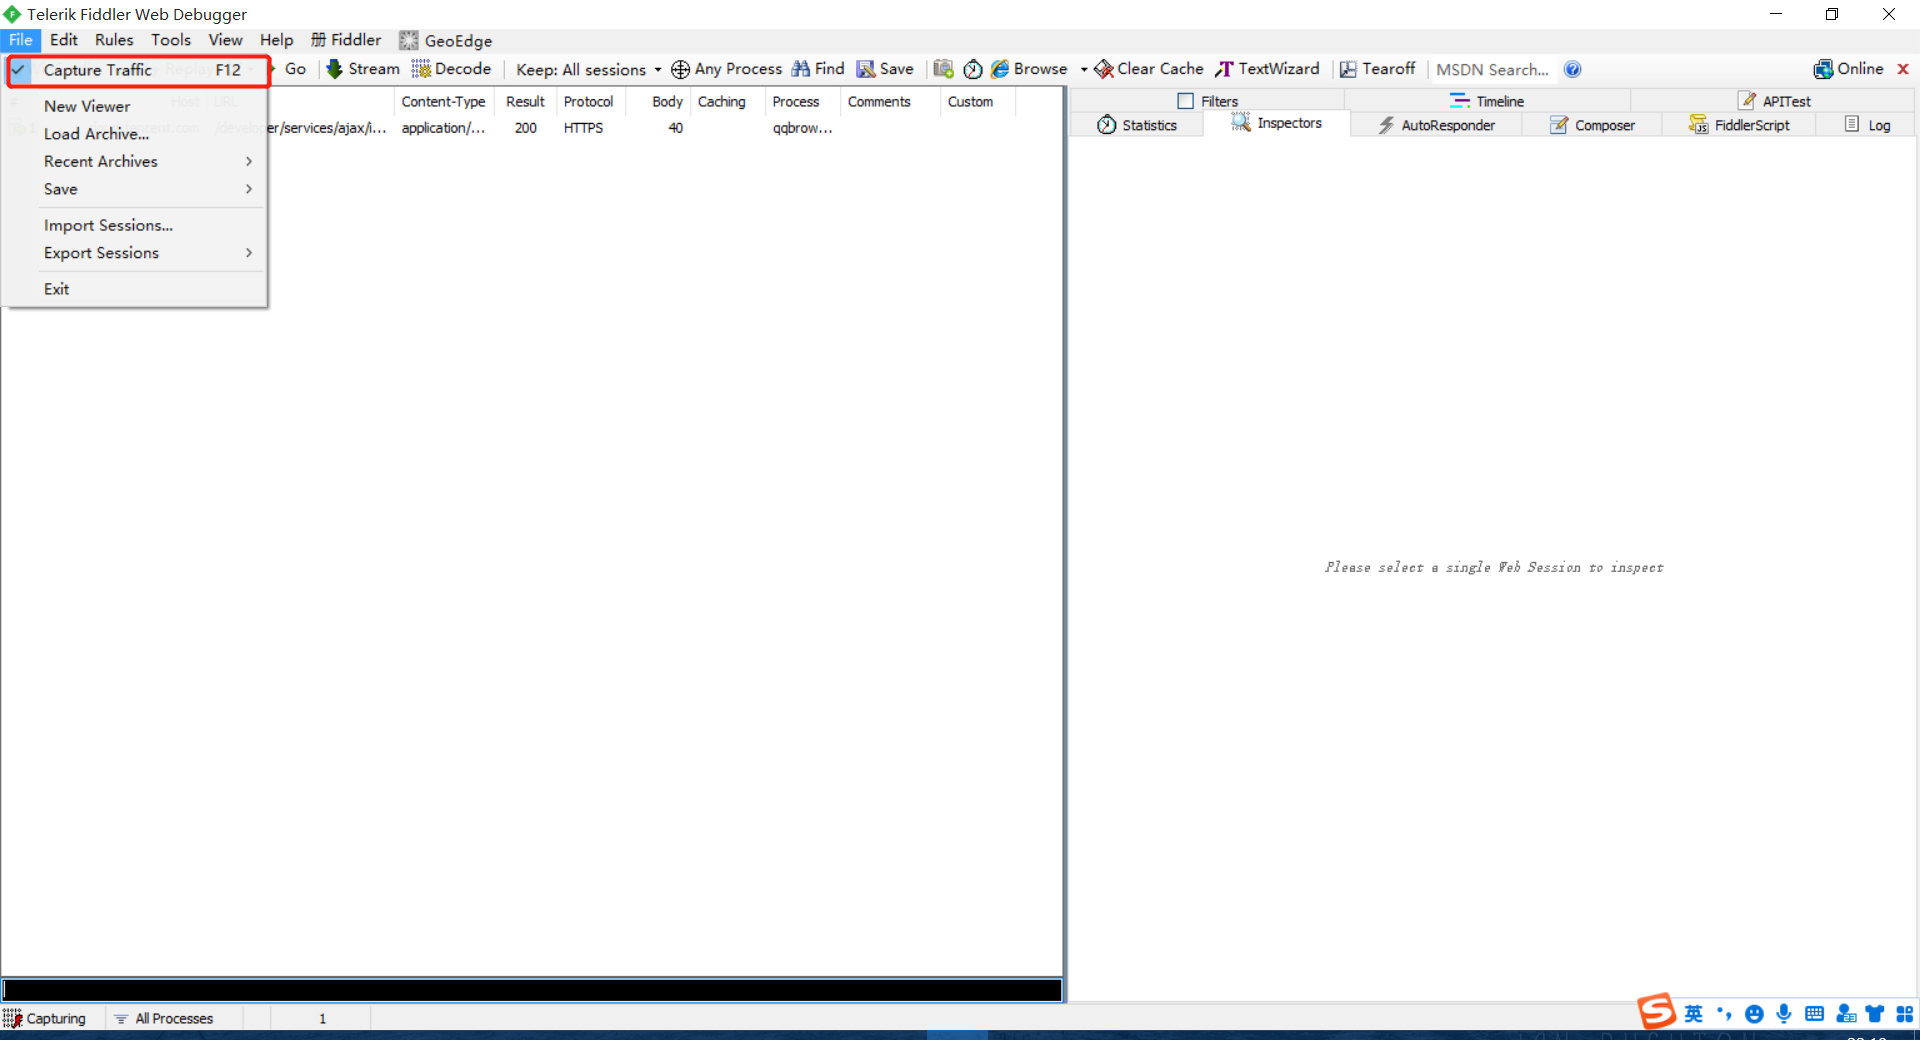Viewport: 1920px width, 1040px height.
Task: Click the Decode toolbar icon
Action: pos(421,69)
